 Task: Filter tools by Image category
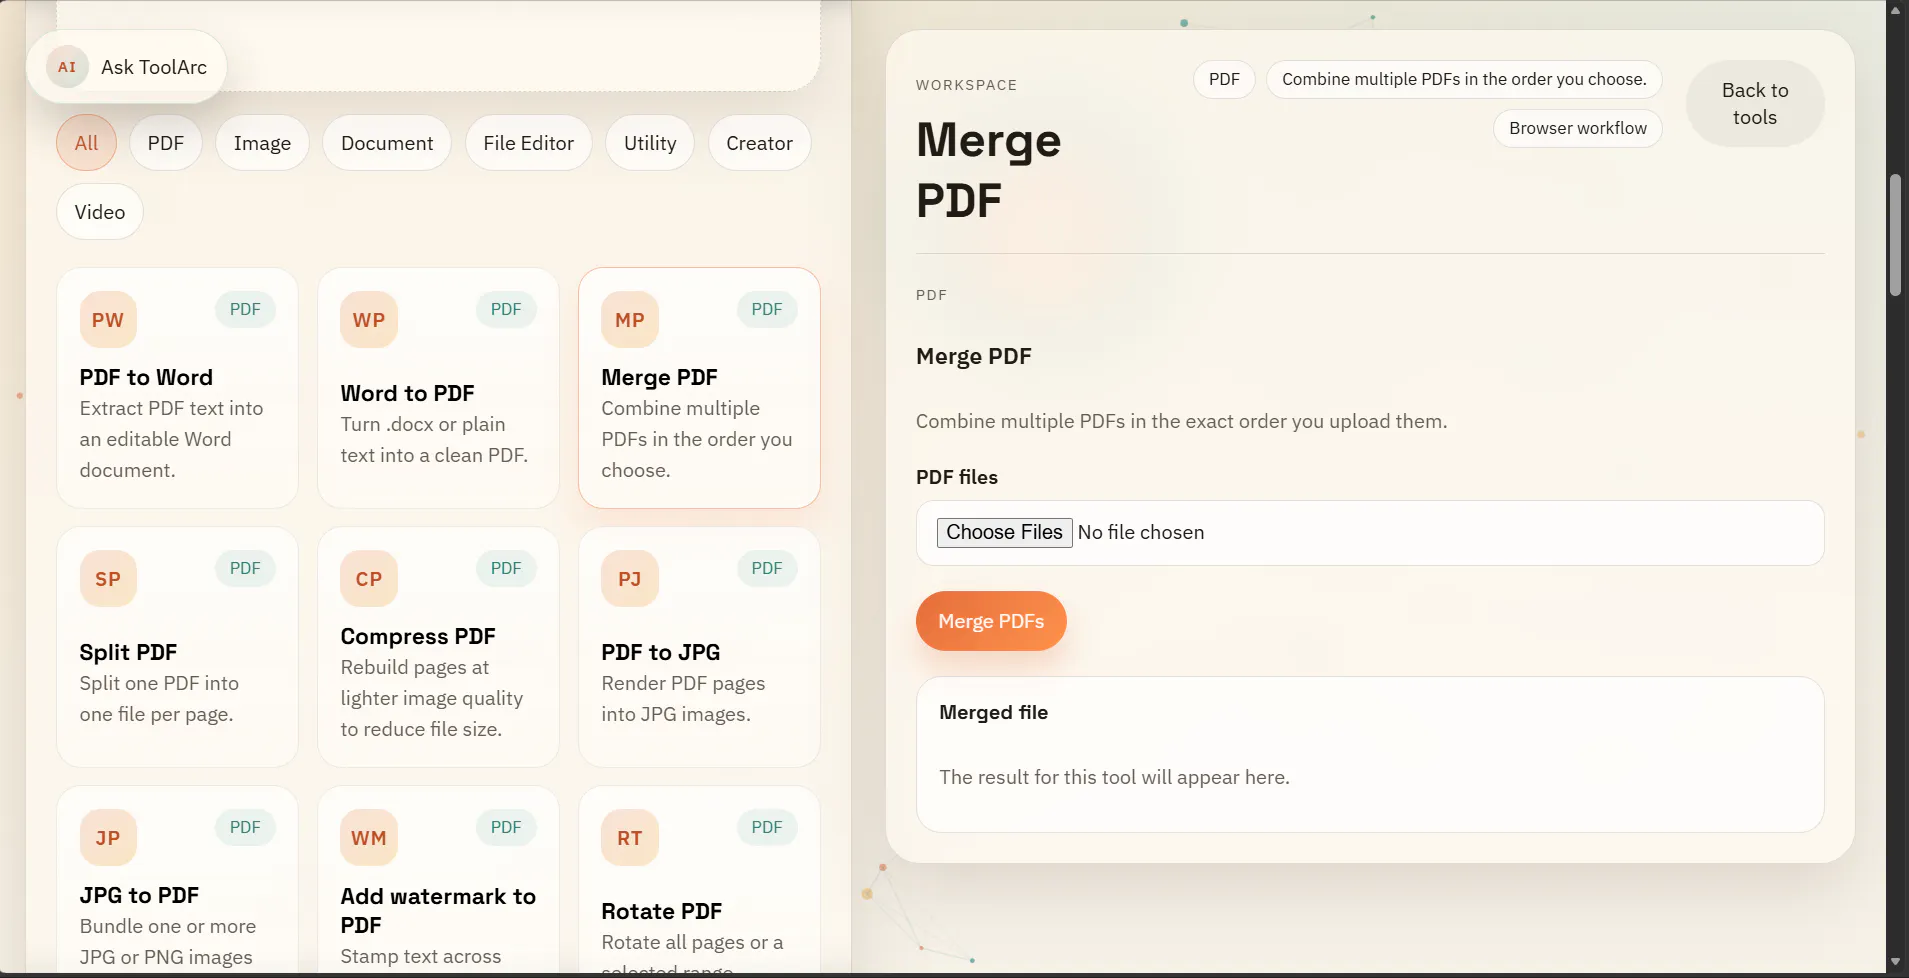click(262, 143)
